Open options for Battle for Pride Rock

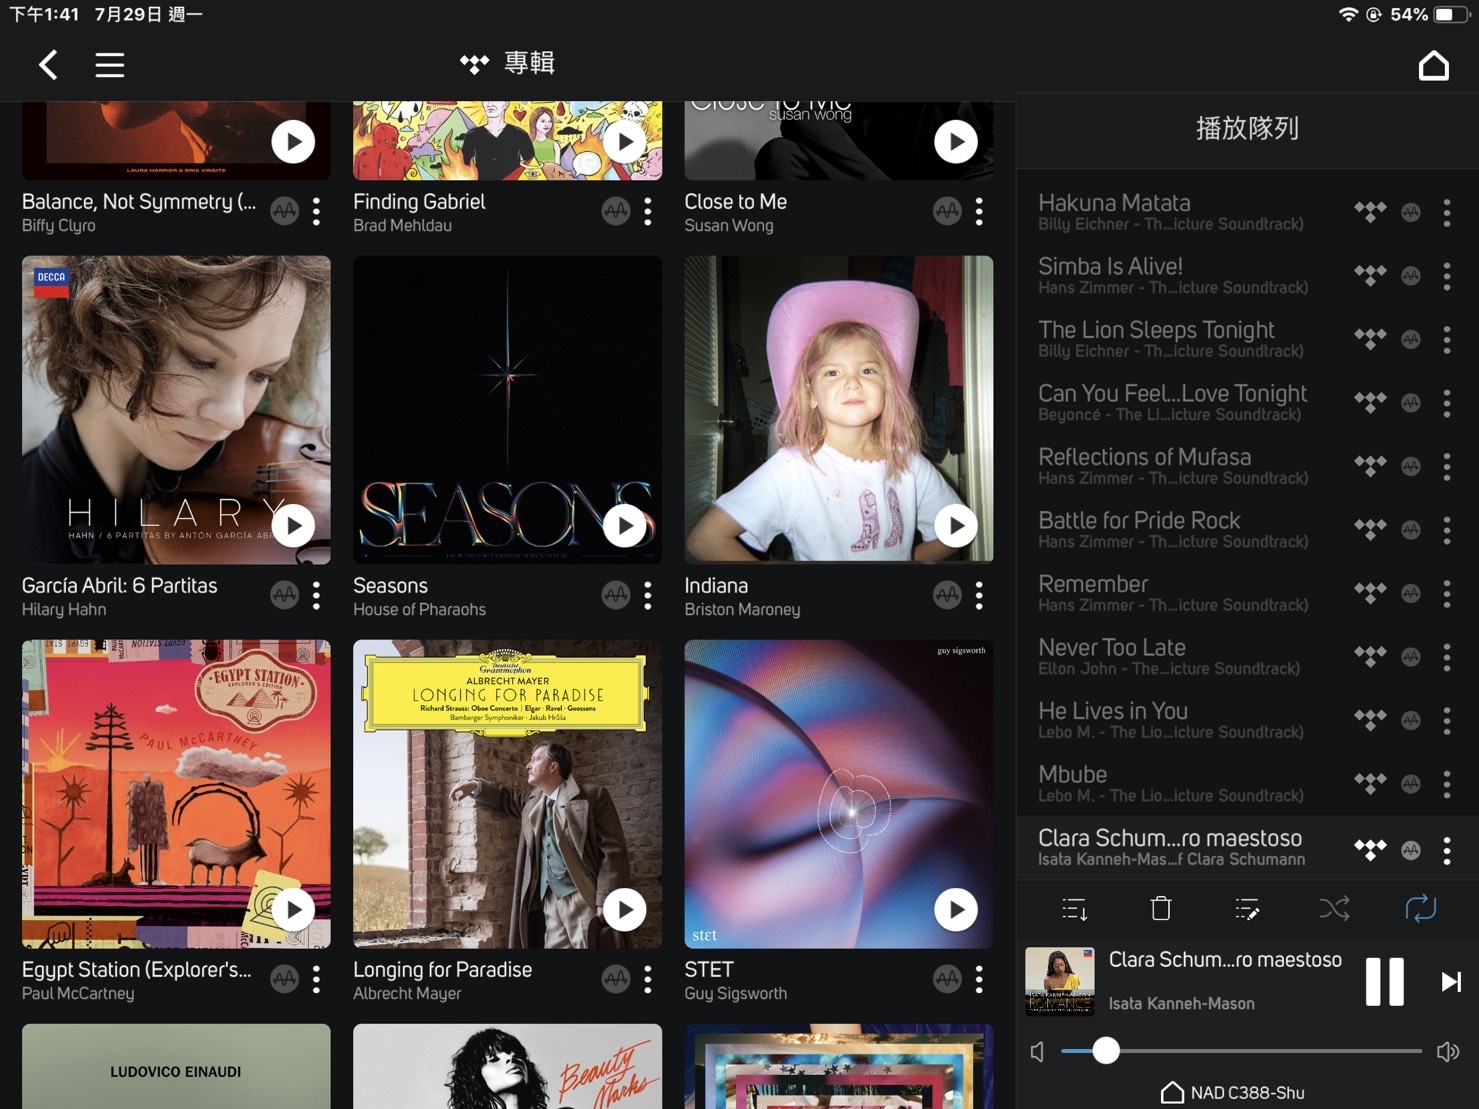(1447, 530)
